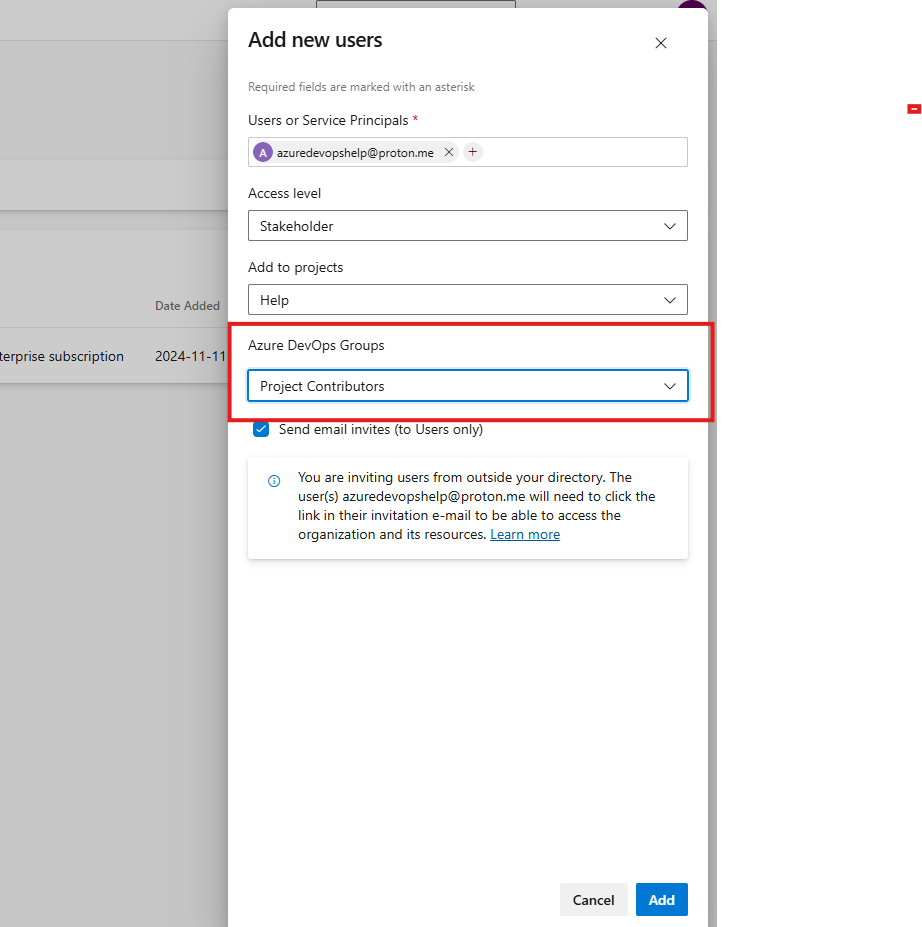Uncheck Send email invites checkbox

[261, 429]
